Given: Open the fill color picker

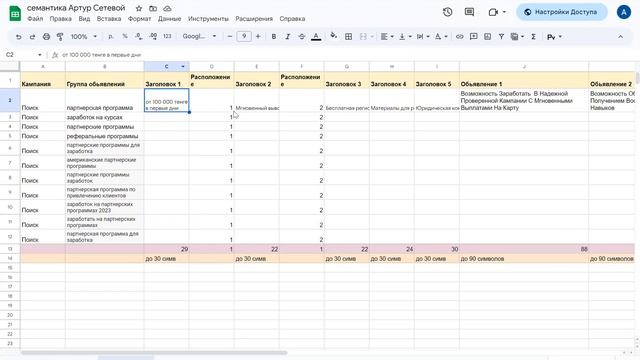Looking at the screenshot, I should tap(333, 36).
